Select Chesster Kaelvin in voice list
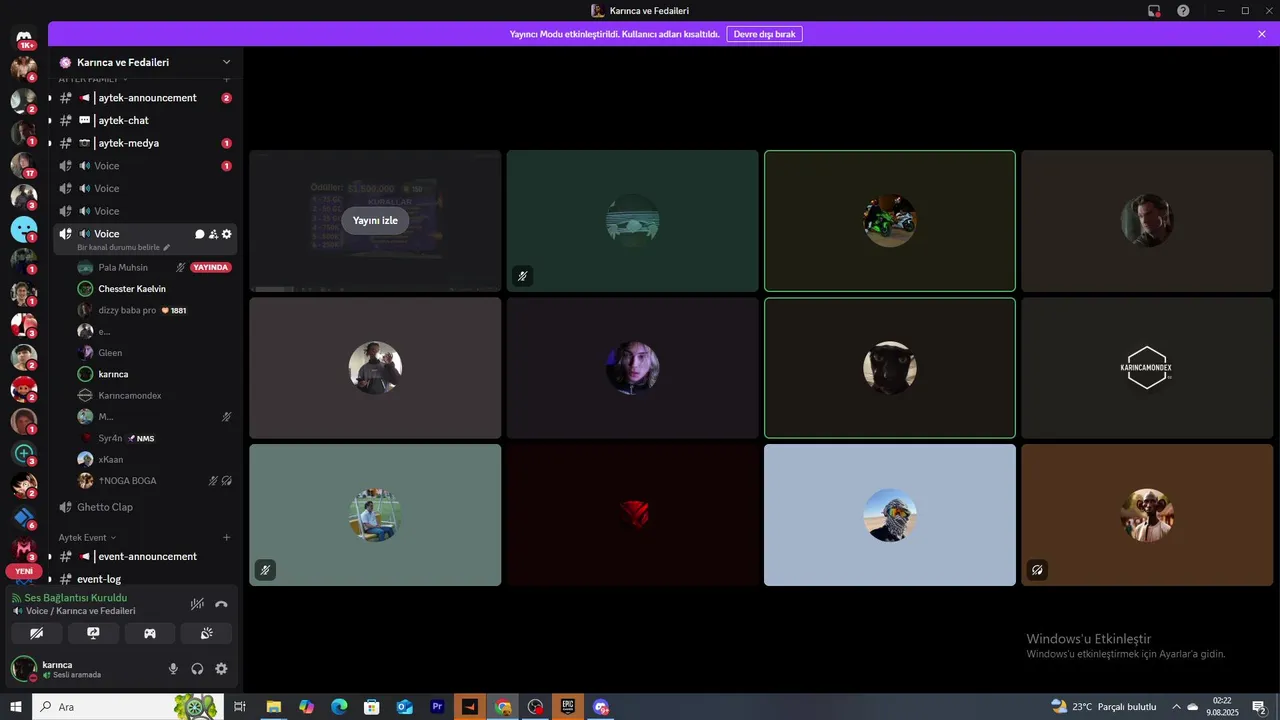Screen dimensions: 1280x720 point(155,289)
